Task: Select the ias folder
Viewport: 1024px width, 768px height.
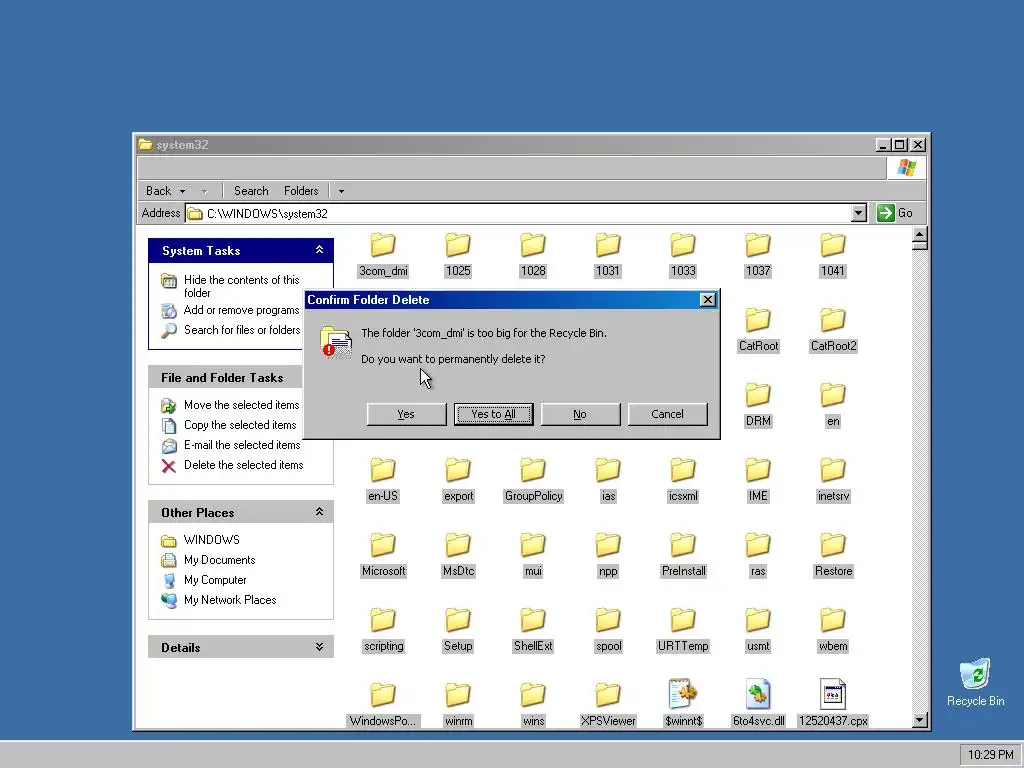Action: 608,480
